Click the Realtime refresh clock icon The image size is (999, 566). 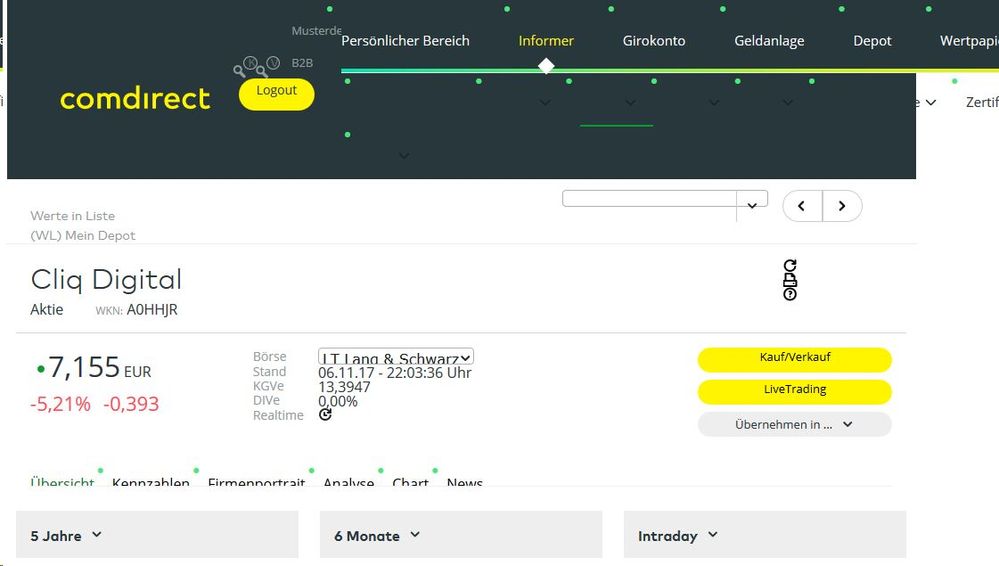coord(325,415)
